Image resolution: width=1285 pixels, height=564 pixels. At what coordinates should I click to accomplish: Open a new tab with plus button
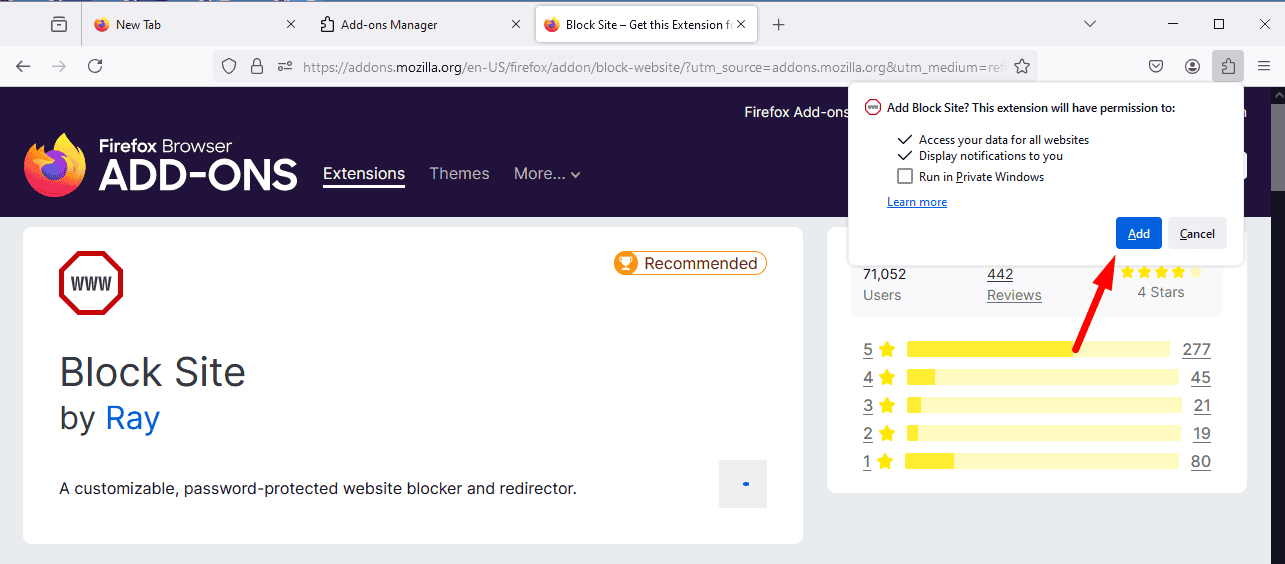coord(779,24)
